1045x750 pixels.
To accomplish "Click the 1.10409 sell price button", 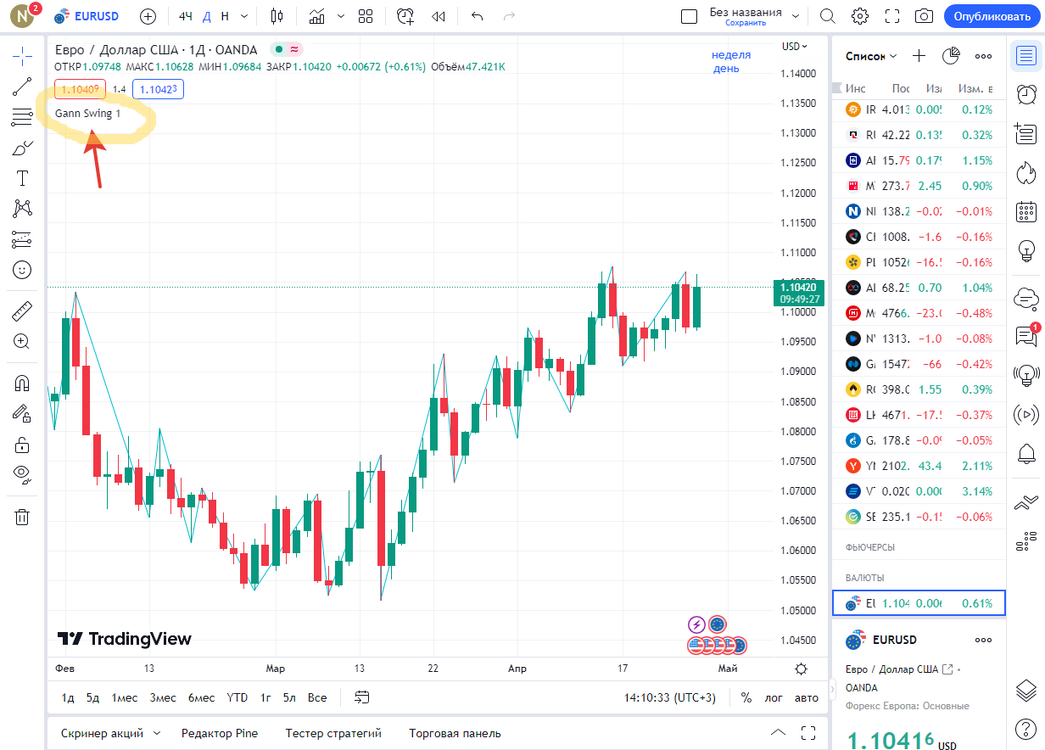I will (x=80, y=89).
